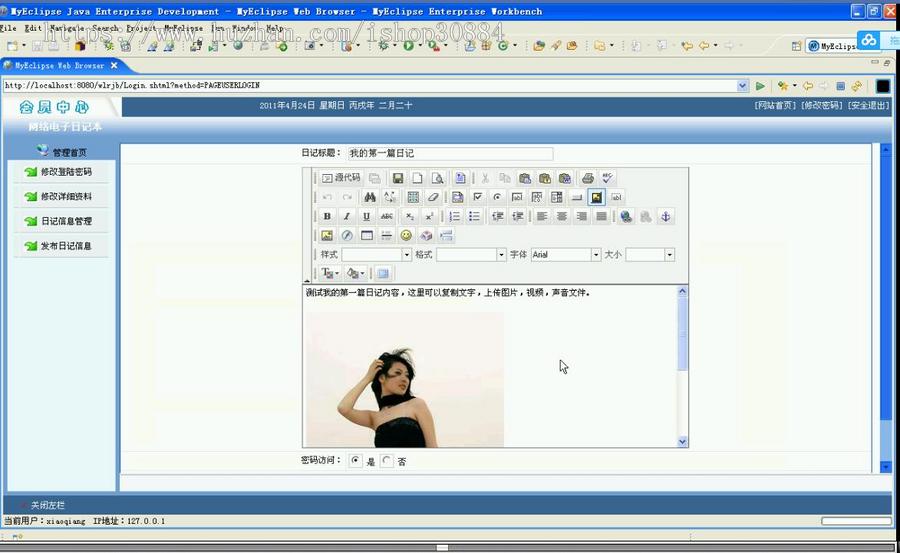
Task: Click the 安全退出 logout link
Action: (x=868, y=105)
